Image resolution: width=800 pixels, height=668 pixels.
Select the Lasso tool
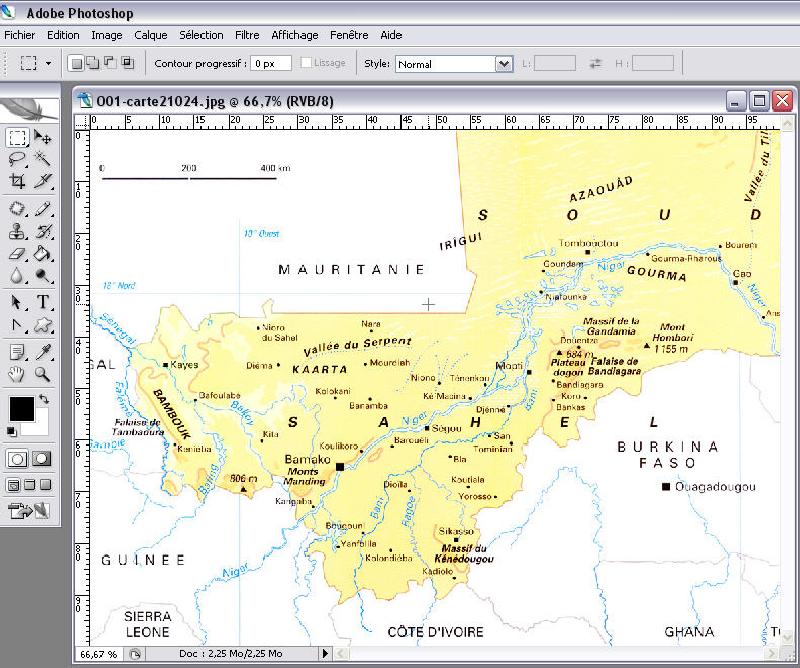[x=17, y=159]
